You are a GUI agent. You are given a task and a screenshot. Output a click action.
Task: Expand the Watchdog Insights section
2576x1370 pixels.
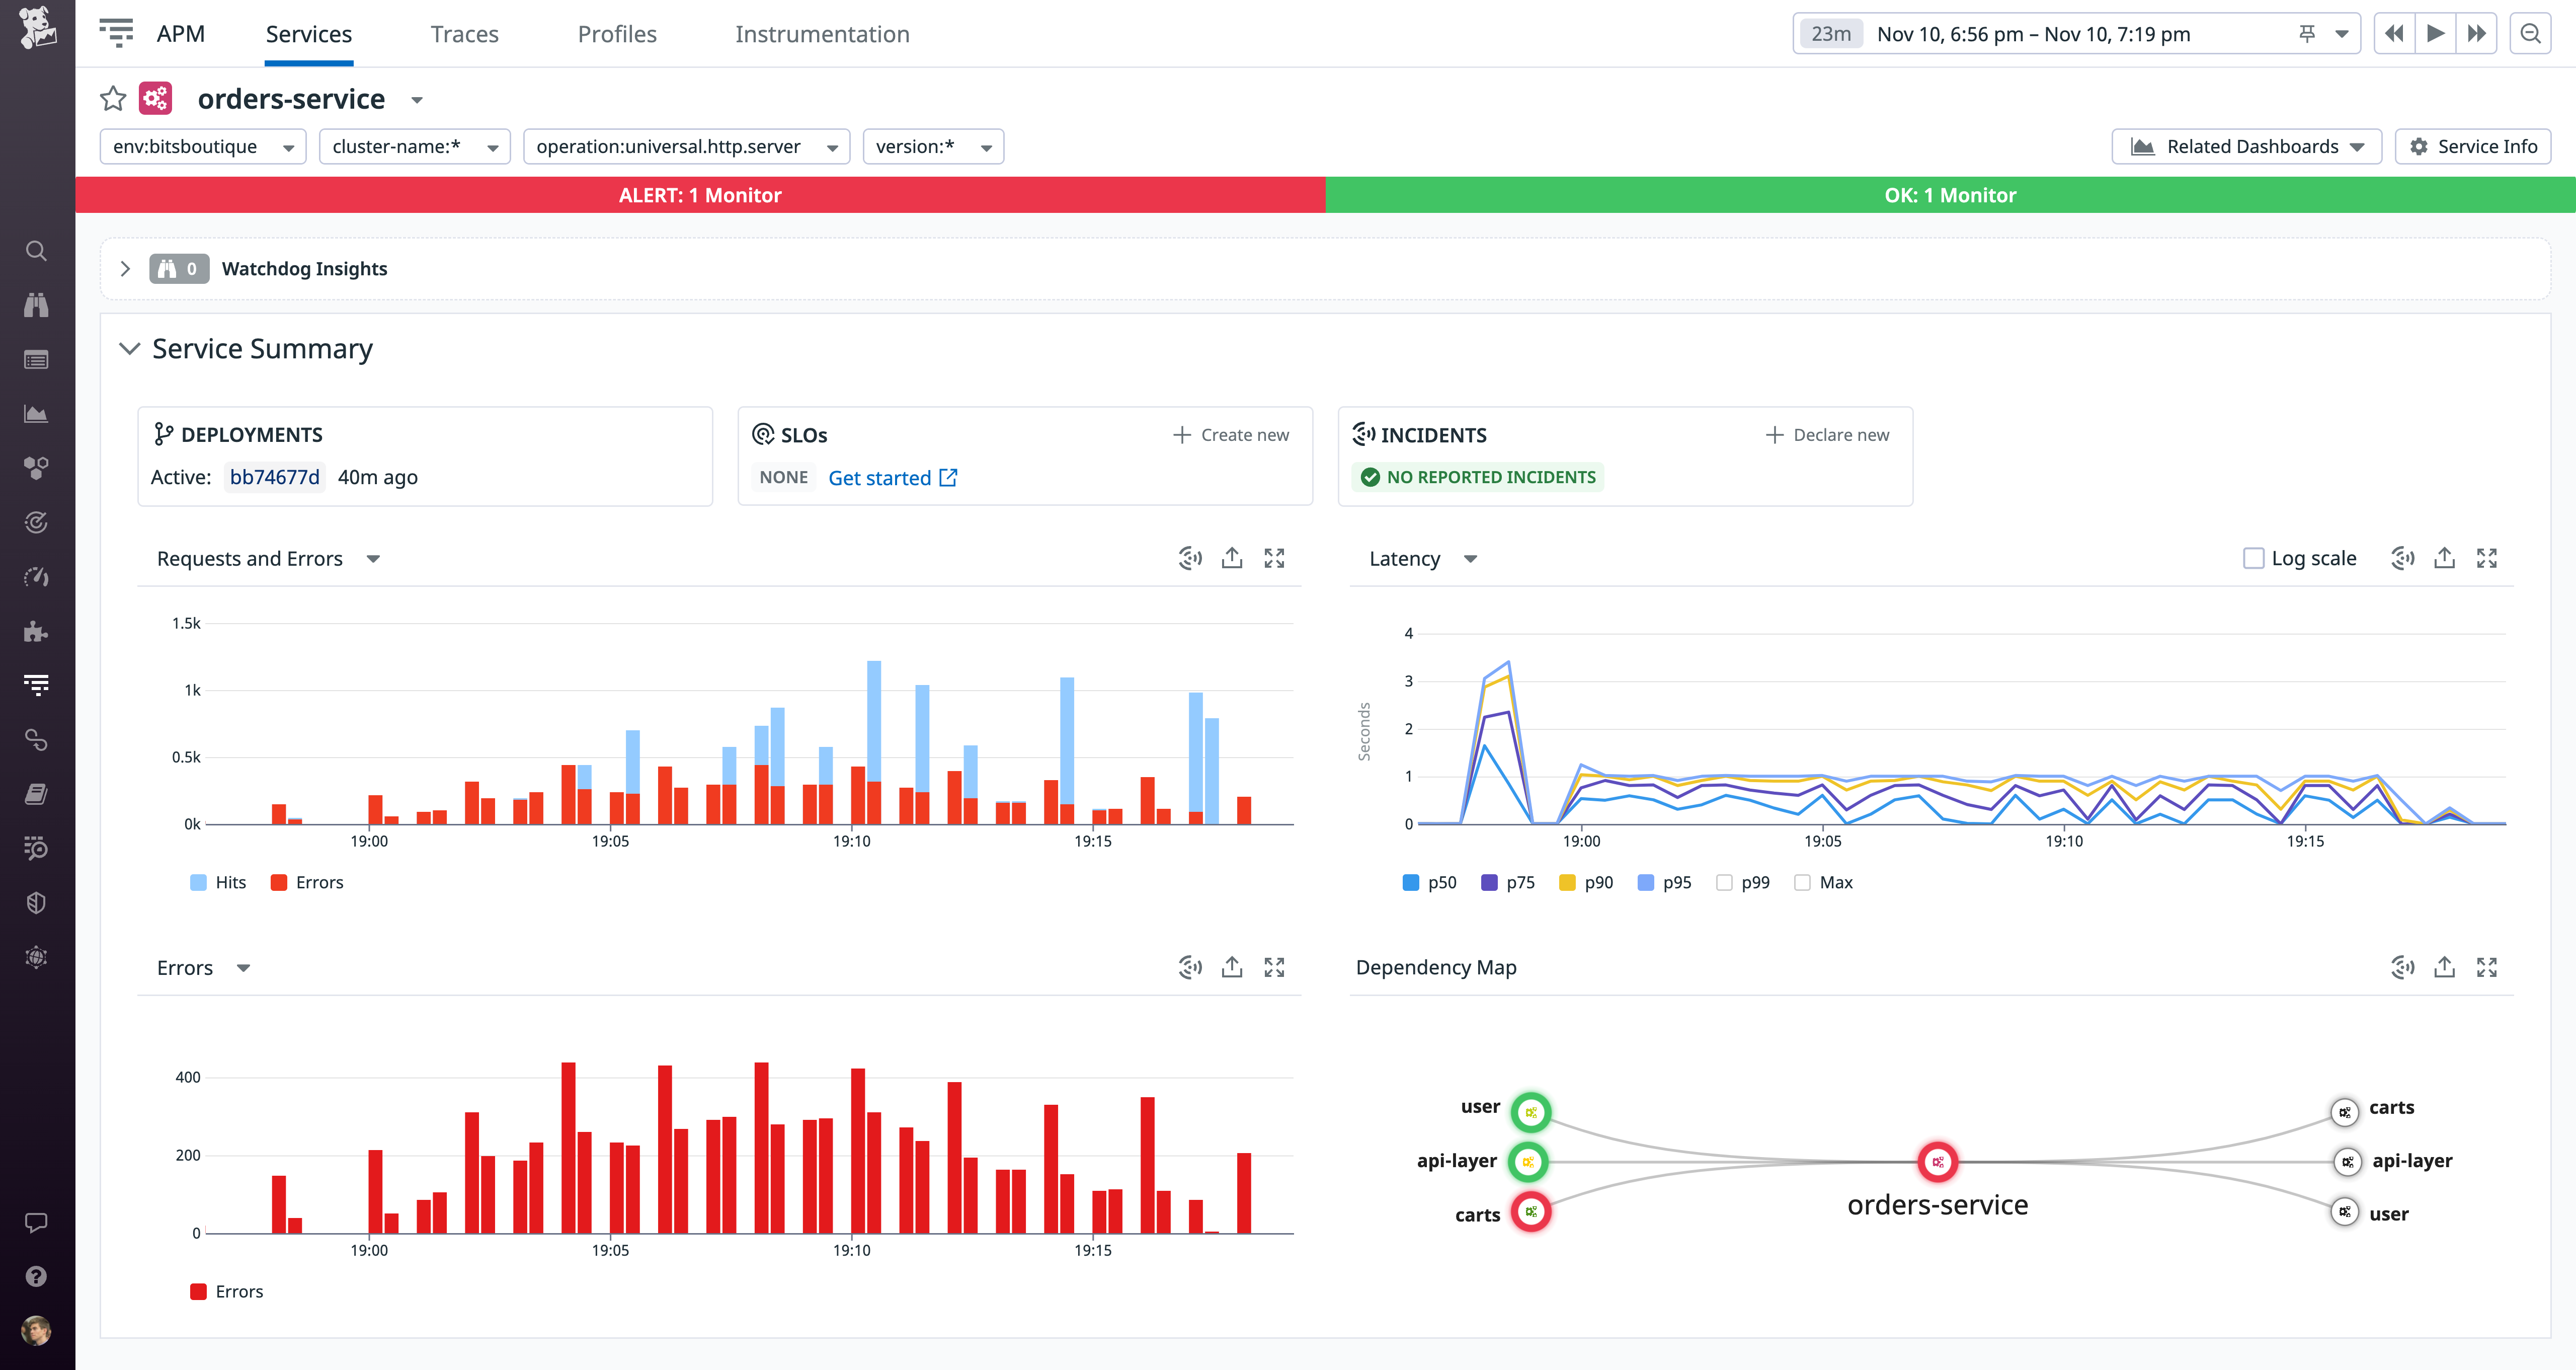(x=126, y=268)
